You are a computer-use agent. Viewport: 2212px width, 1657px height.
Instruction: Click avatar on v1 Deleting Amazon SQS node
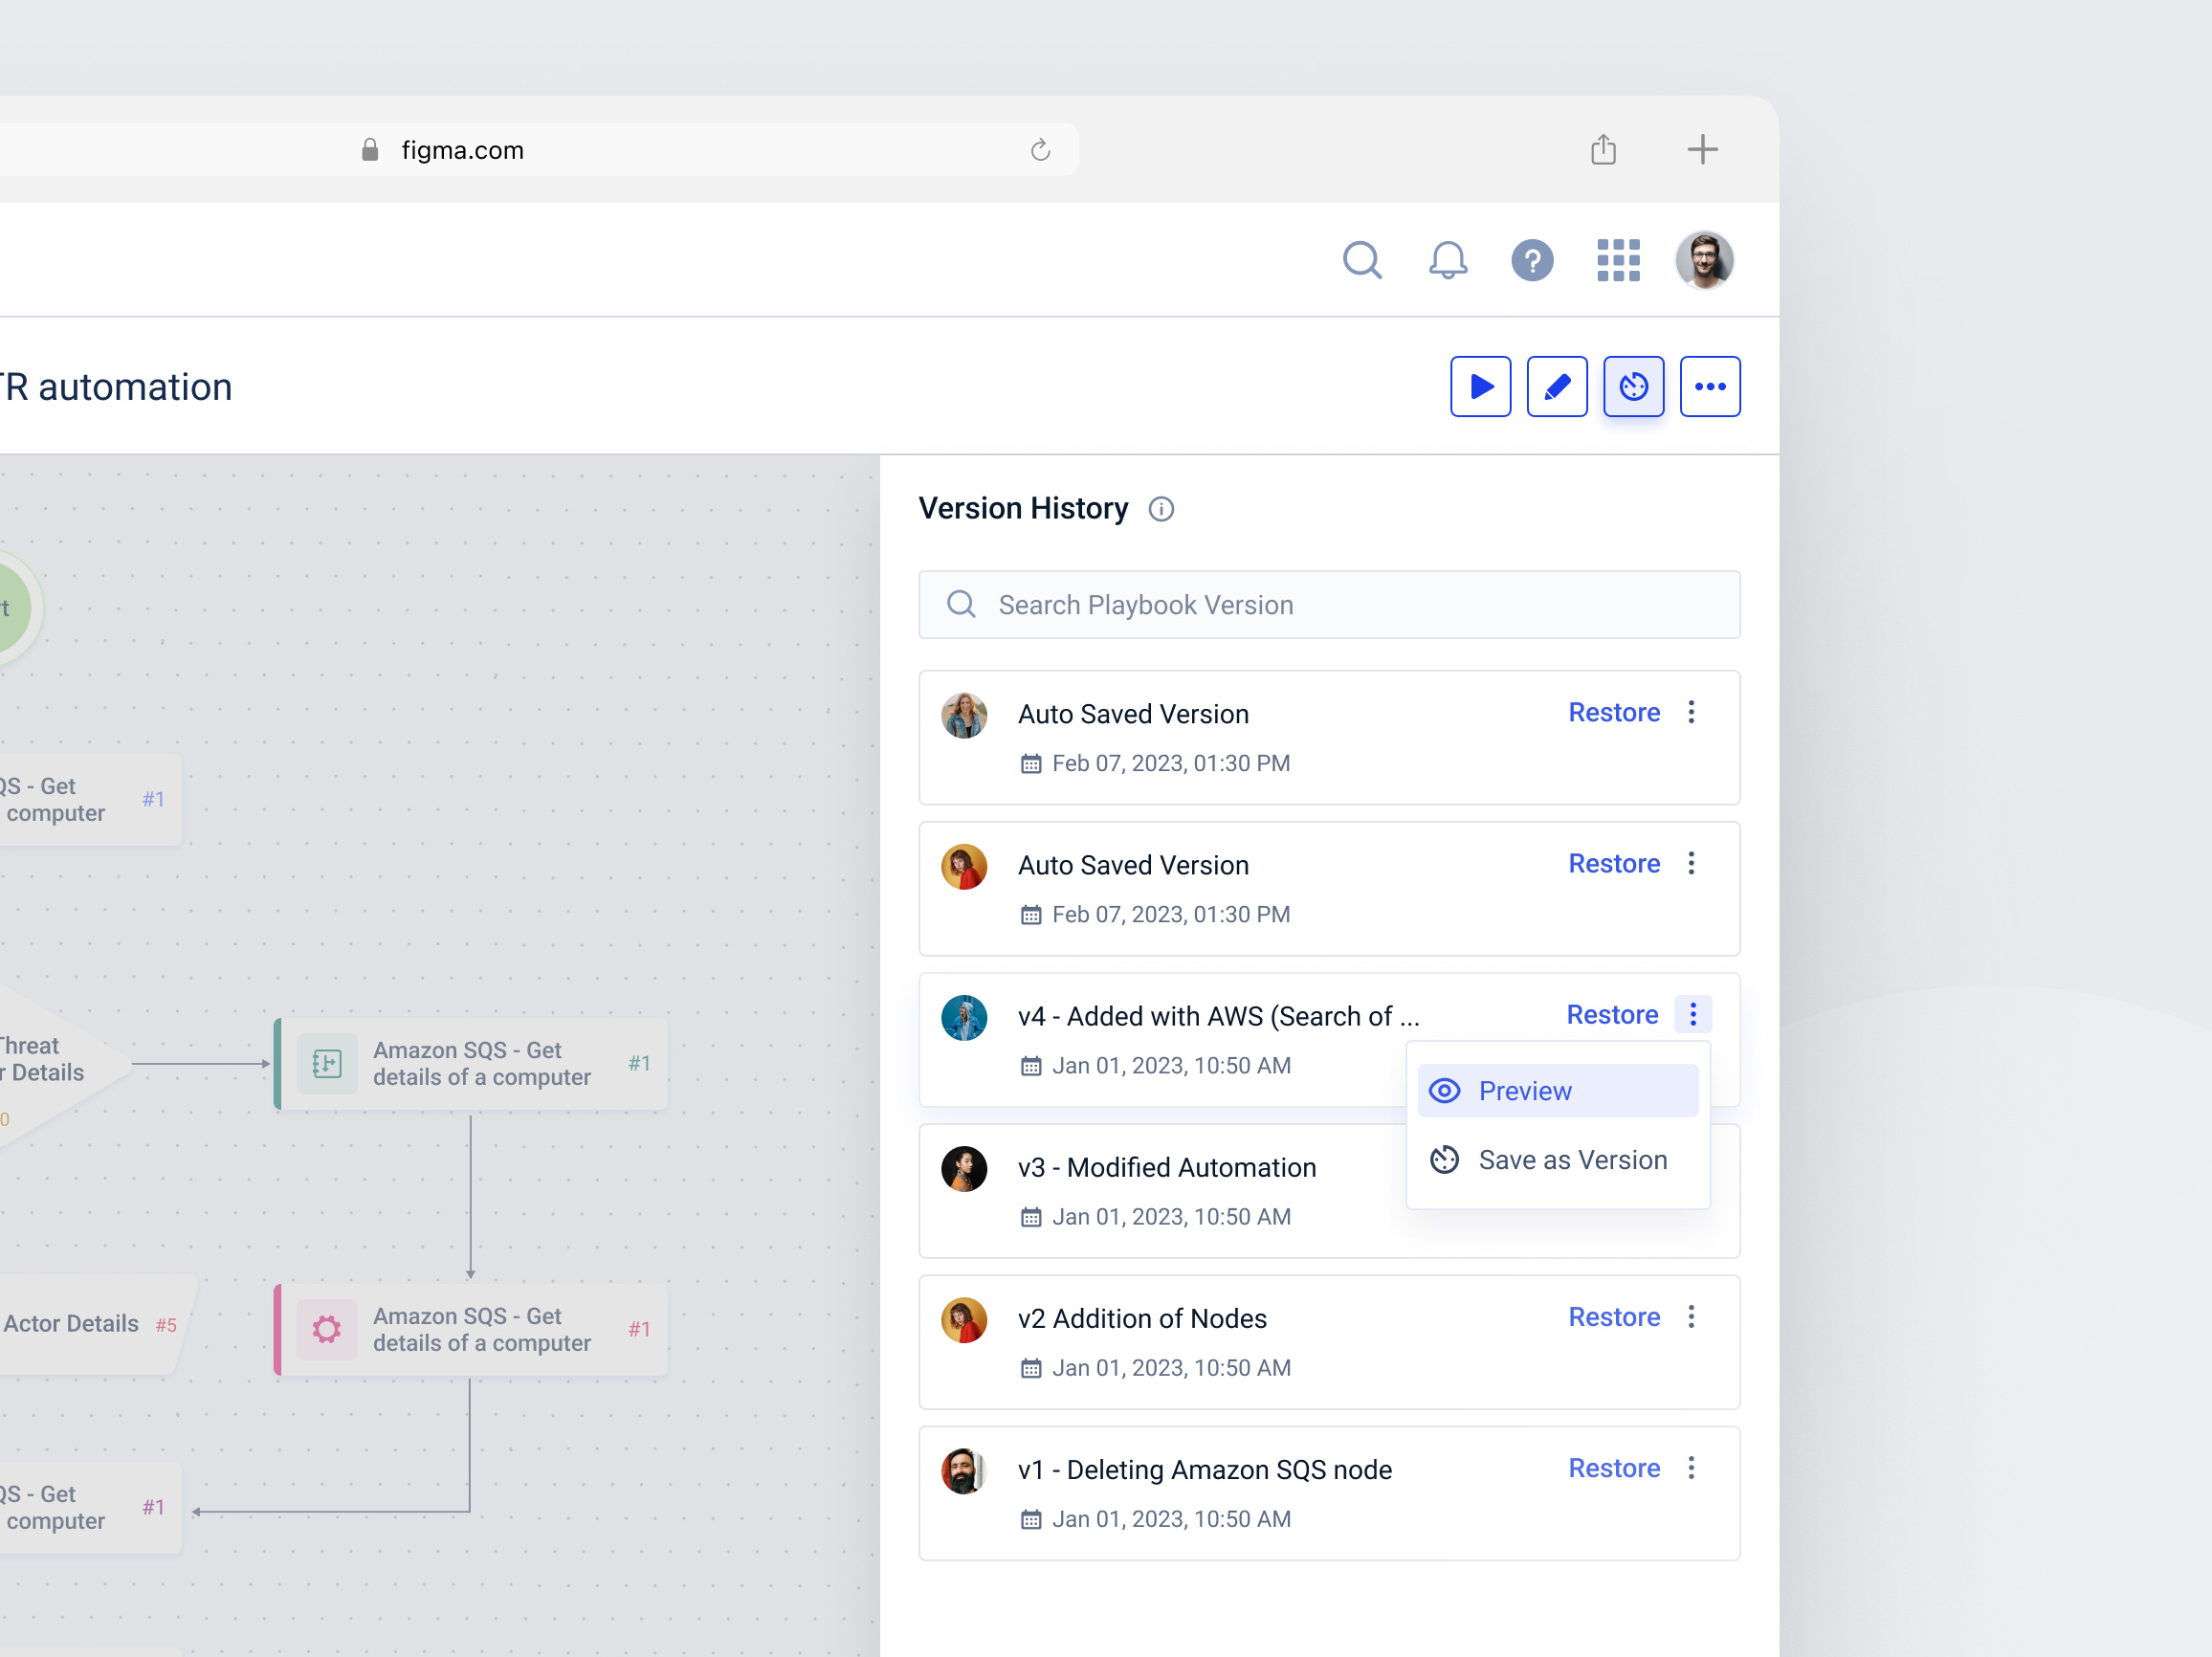964,1470
